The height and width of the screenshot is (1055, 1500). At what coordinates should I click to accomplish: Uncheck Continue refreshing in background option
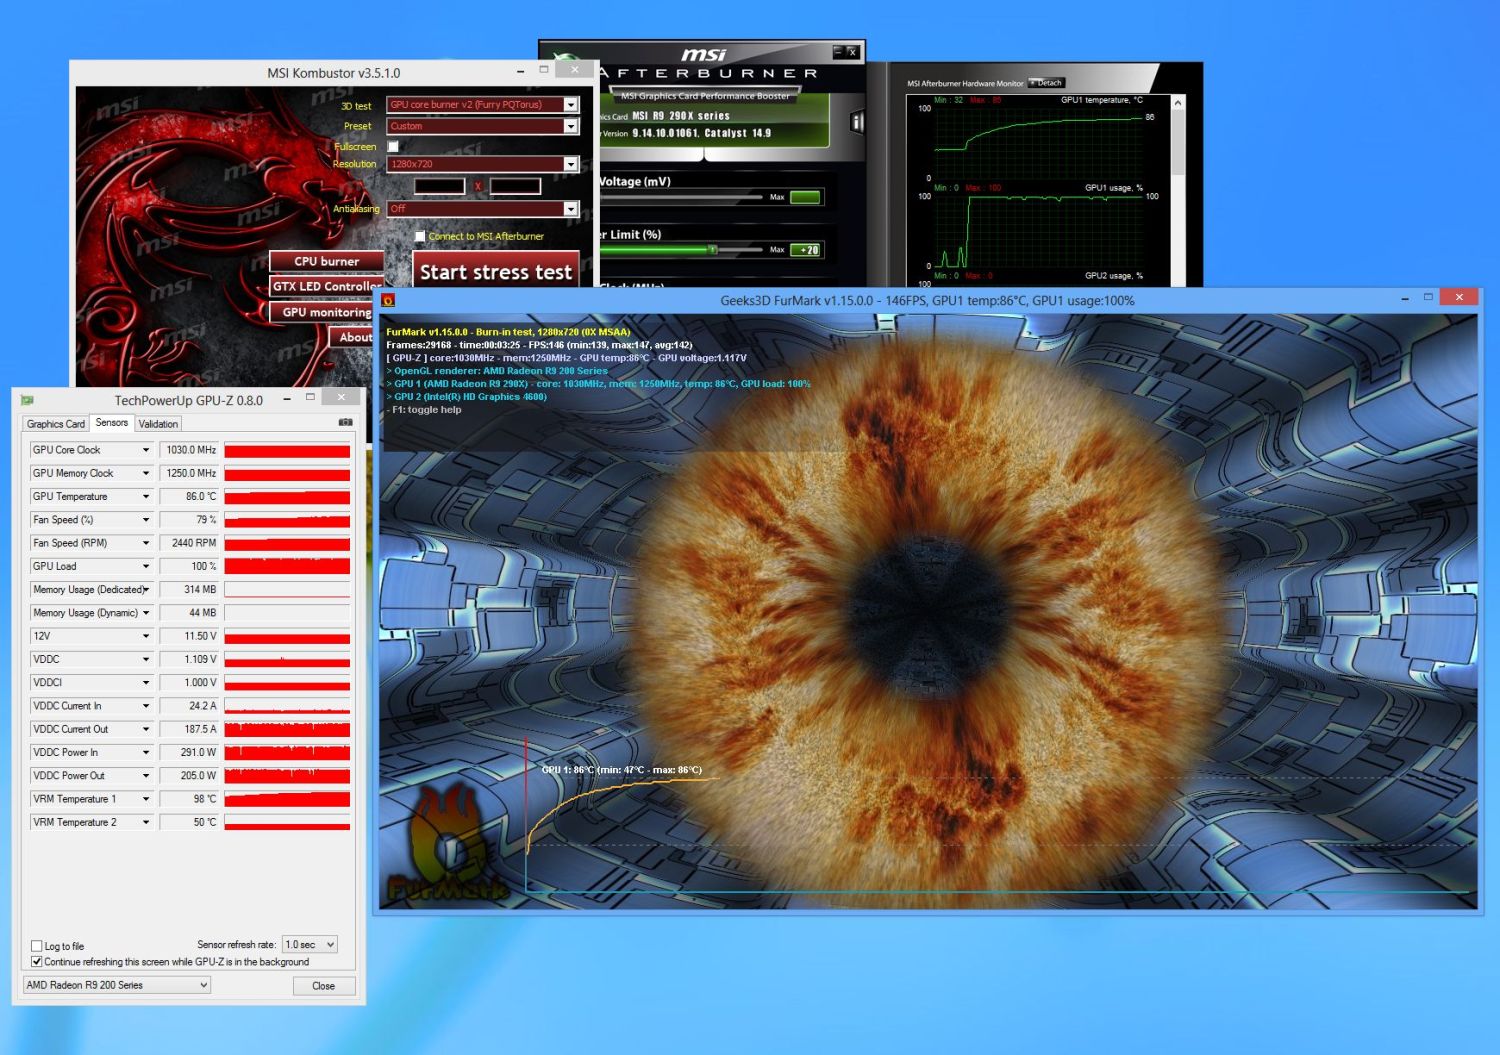[37, 961]
